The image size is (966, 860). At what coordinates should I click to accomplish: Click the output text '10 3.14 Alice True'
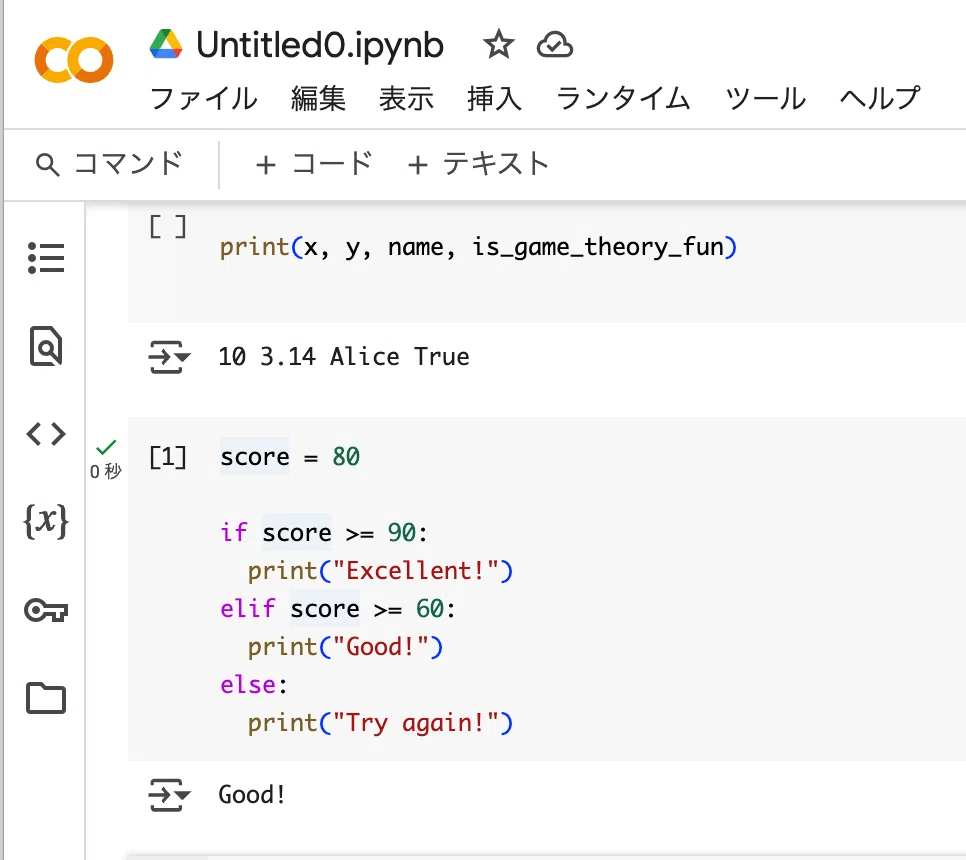click(x=344, y=357)
